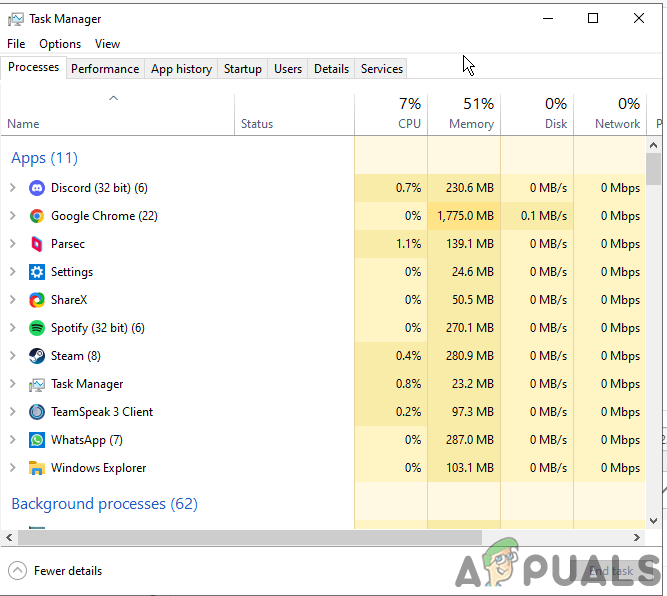Expand the Google Chrome process group

pyautogui.click(x=13, y=216)
